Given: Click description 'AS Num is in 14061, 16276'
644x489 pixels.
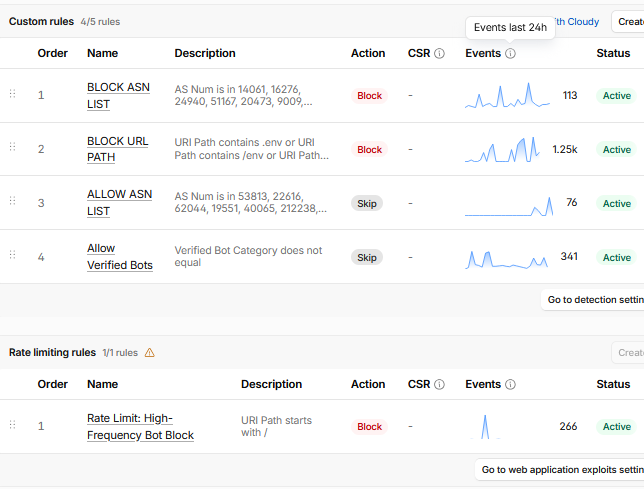Looking at the screenshot, I should [x=244, y=95].
